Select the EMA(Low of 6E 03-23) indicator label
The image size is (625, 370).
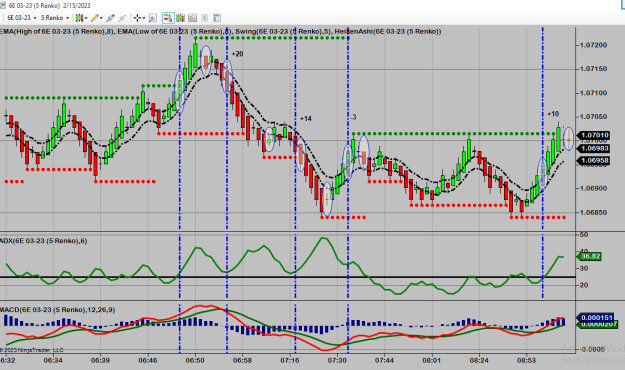pyautogui.click(x=174, y=31)
